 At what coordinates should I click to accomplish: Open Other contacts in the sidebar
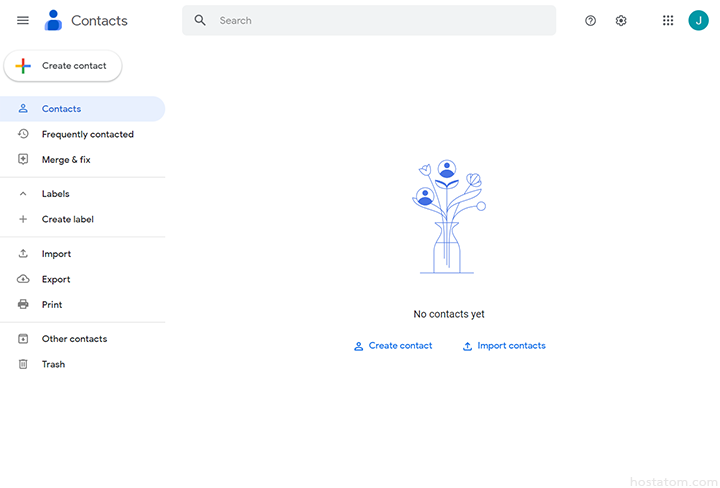click(x=74, y=339)
